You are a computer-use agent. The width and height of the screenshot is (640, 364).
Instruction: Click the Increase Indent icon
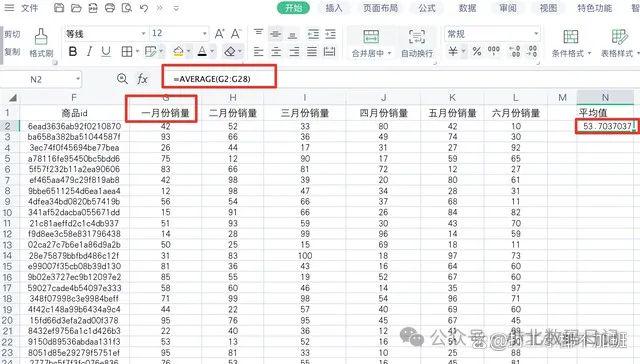click(x=330, y=34)
